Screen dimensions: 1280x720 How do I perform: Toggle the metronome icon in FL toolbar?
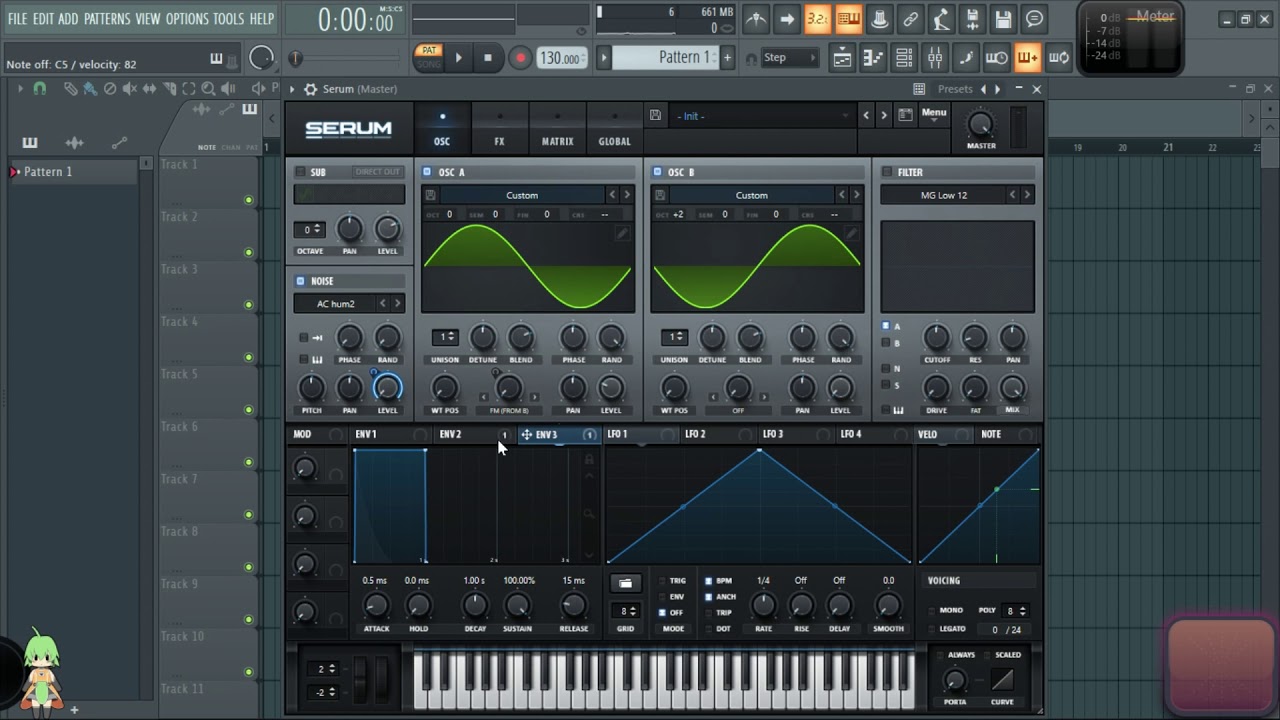click(x=757, y=19)
